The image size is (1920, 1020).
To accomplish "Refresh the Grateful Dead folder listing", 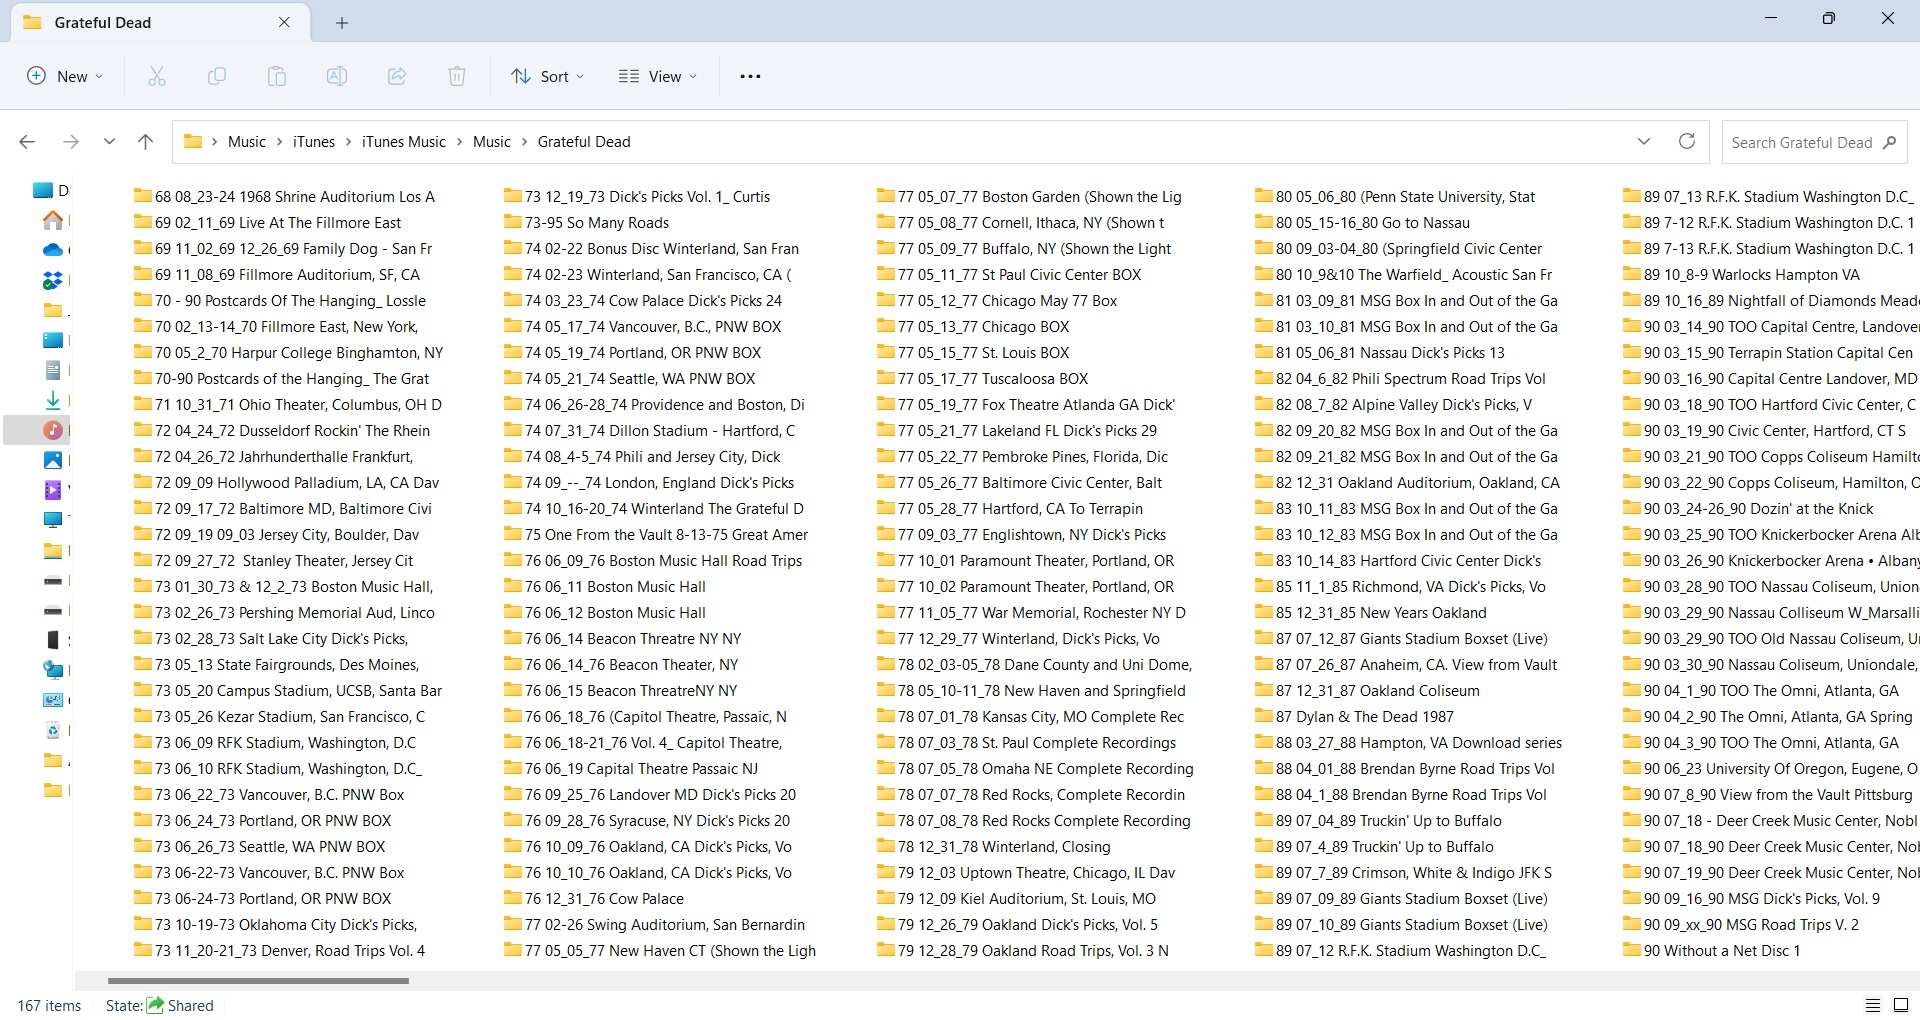I will coord(1687,141).
